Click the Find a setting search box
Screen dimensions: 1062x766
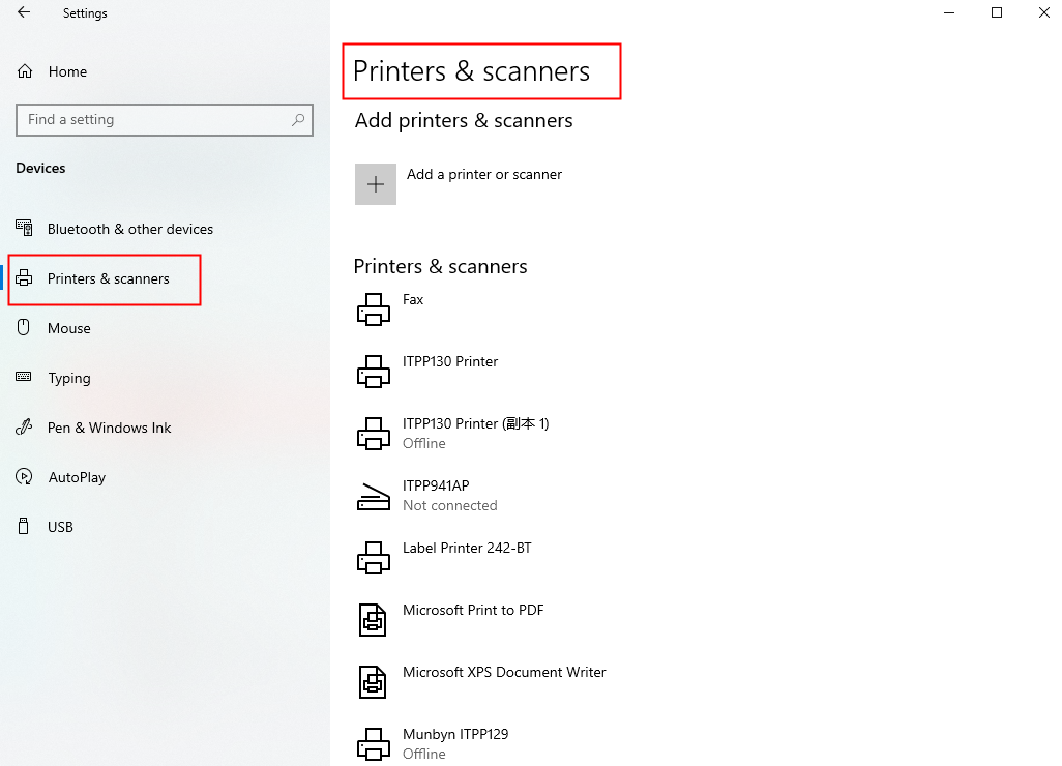tap(165, 120)
